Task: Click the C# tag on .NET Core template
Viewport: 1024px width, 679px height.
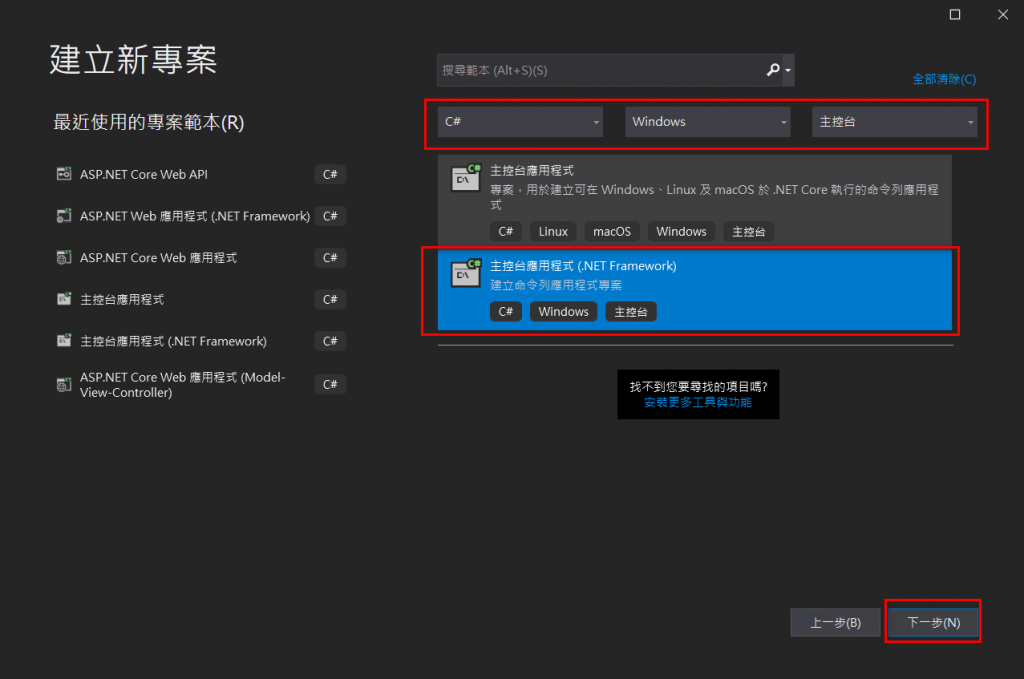Action: pyautogui.click(x=505, y=231)
